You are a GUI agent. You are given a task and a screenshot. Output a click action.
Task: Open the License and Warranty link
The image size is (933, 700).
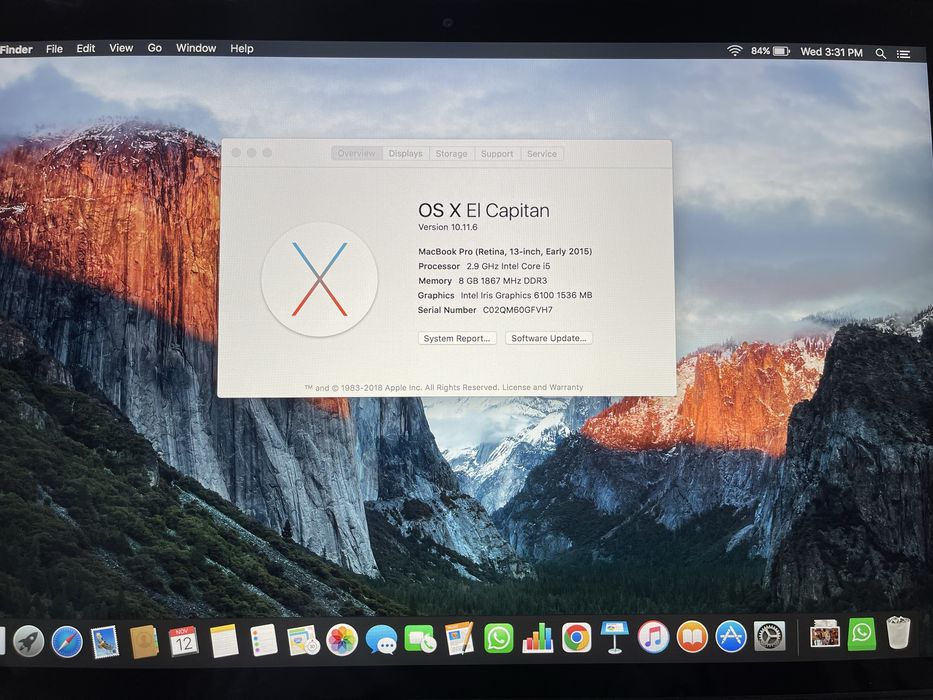click(x=543, y=388)
